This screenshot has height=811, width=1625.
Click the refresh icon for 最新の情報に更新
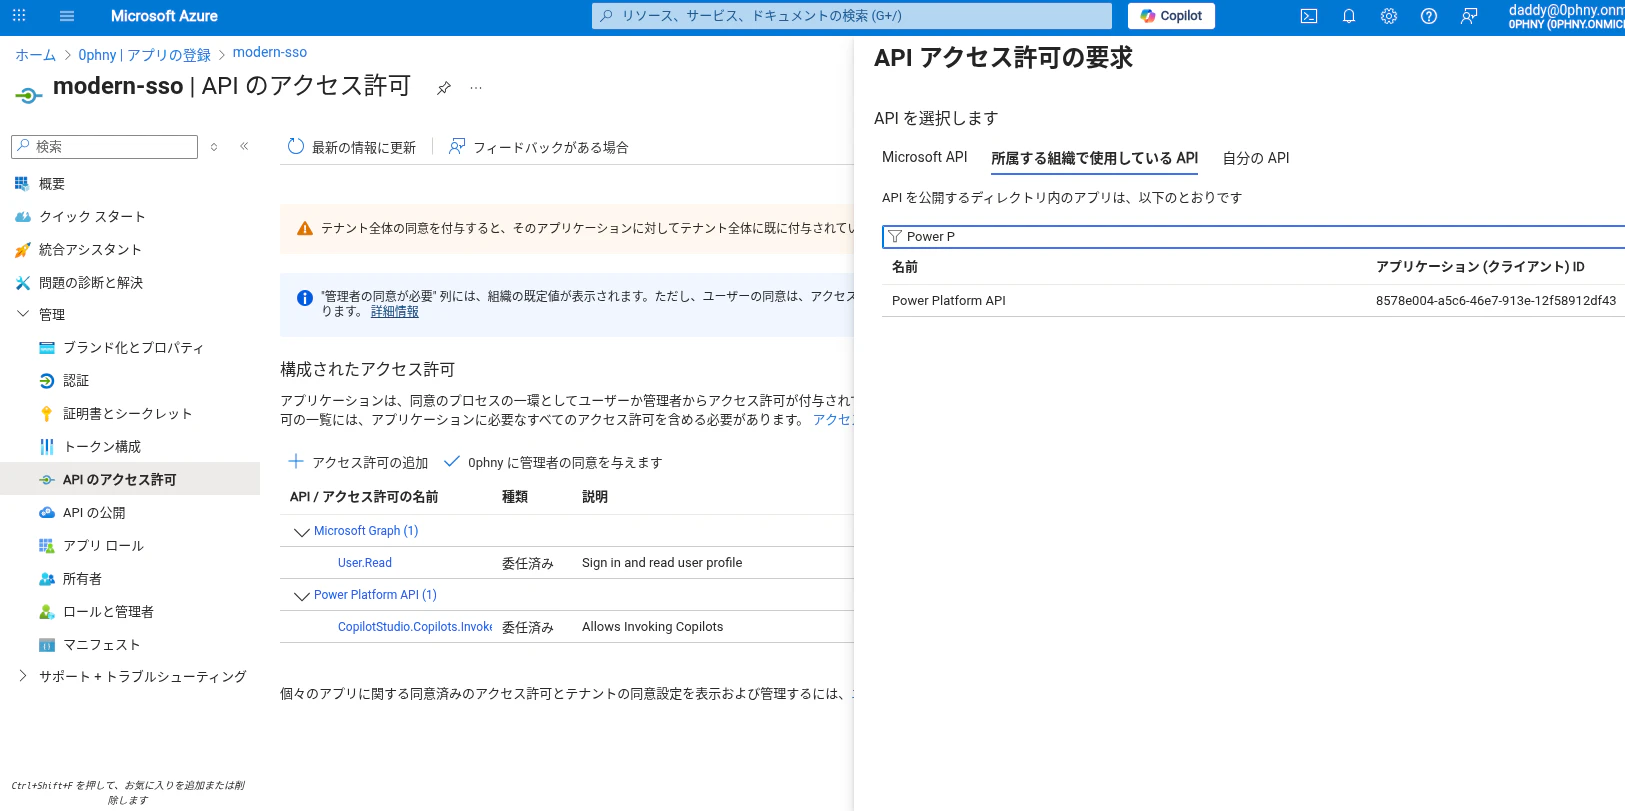296,147
